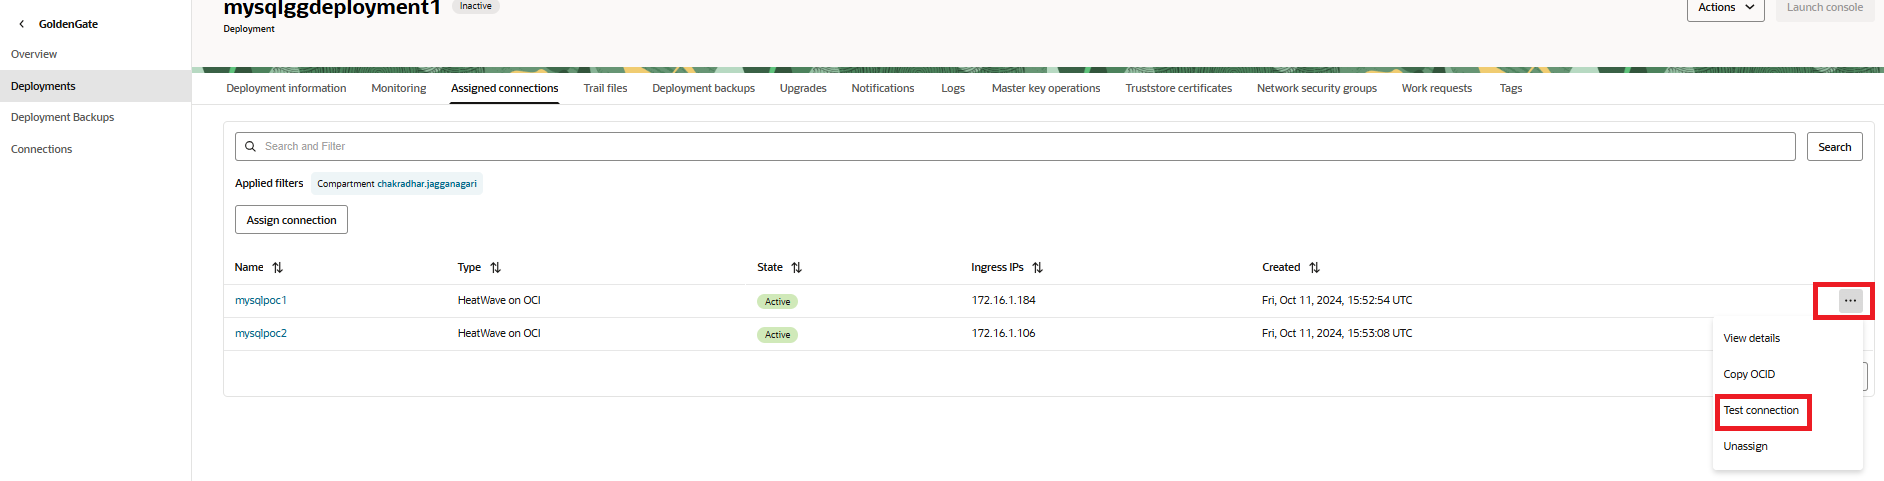The width and height of the screenshot is (1884, 481).
Task: Open the Notifications tab
Action: pos(882,88)
